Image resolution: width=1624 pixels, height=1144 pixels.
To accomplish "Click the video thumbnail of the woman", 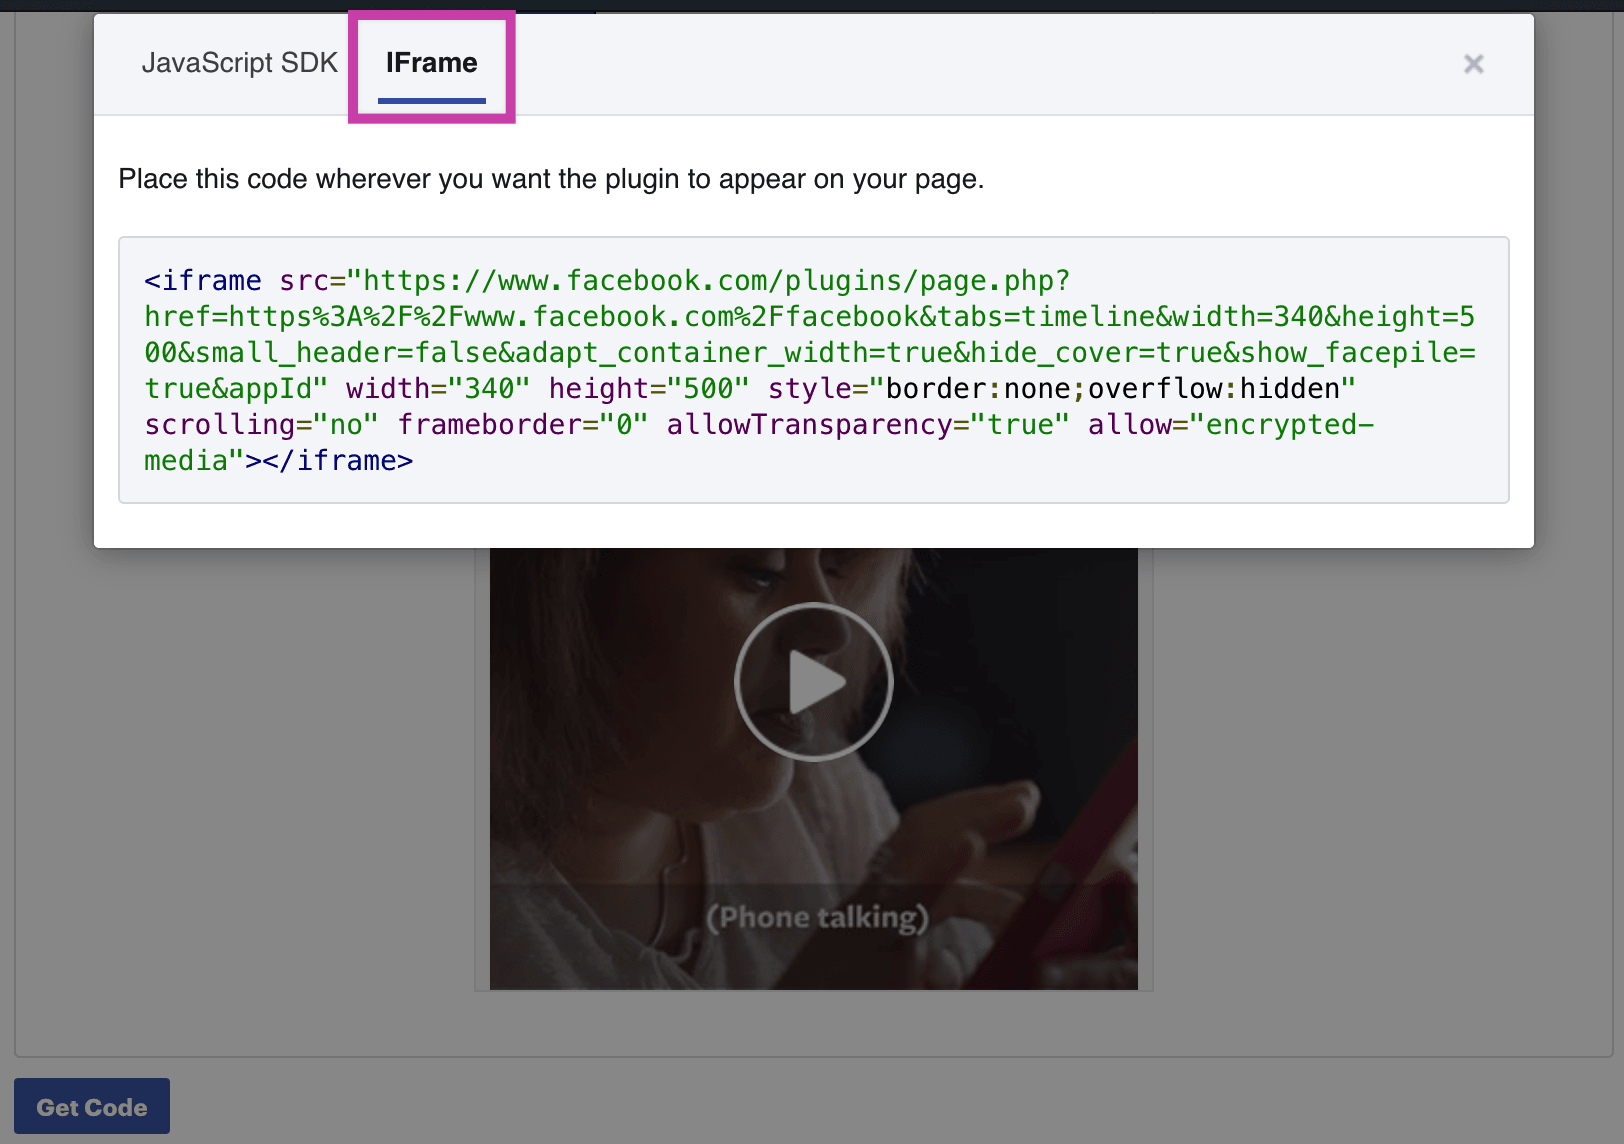I will coord(813,768).
